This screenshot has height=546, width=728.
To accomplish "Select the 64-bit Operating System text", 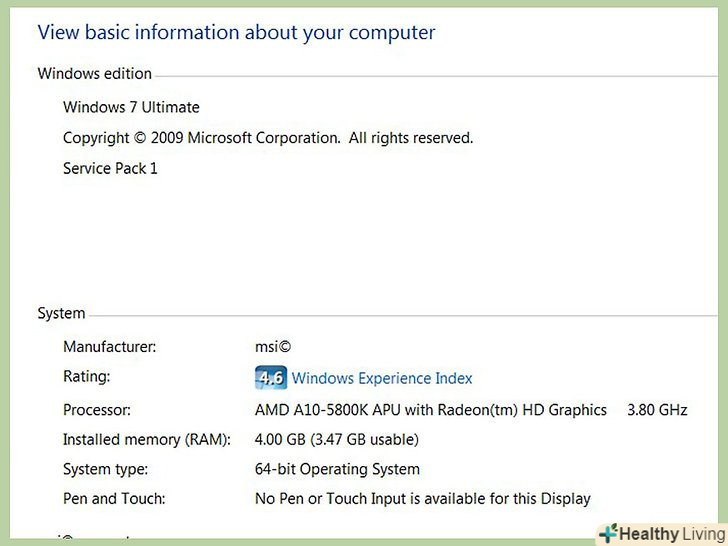I will coord(337,469).
